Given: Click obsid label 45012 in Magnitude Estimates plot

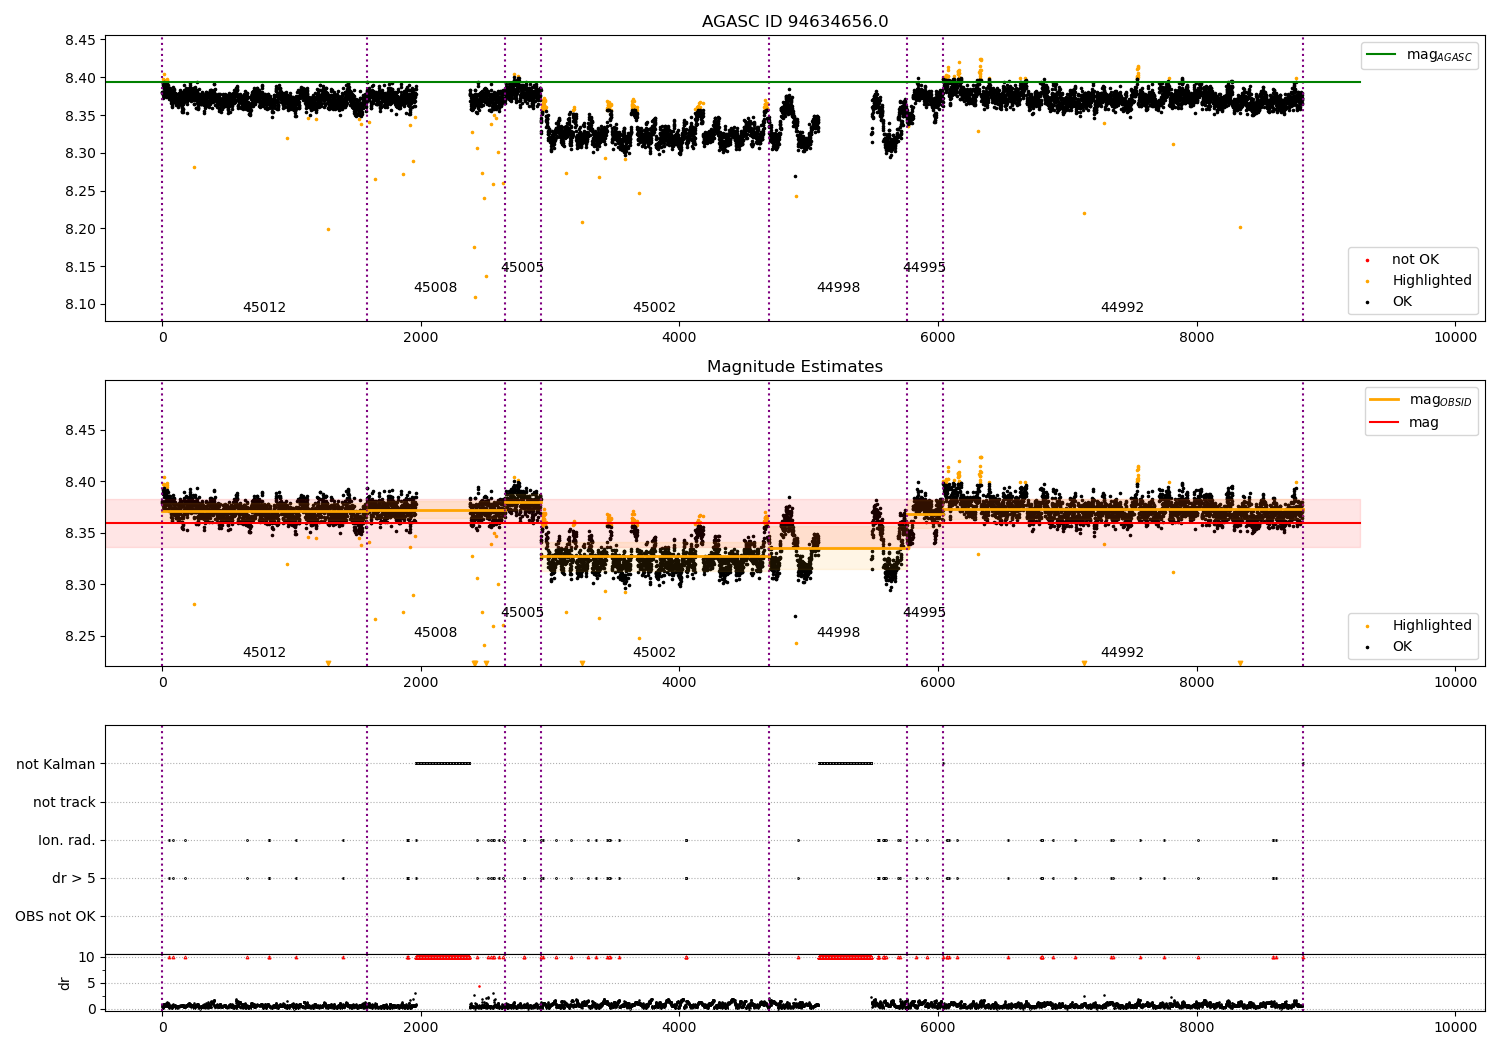Looking at the screenshot, I should tap(264, 653).
